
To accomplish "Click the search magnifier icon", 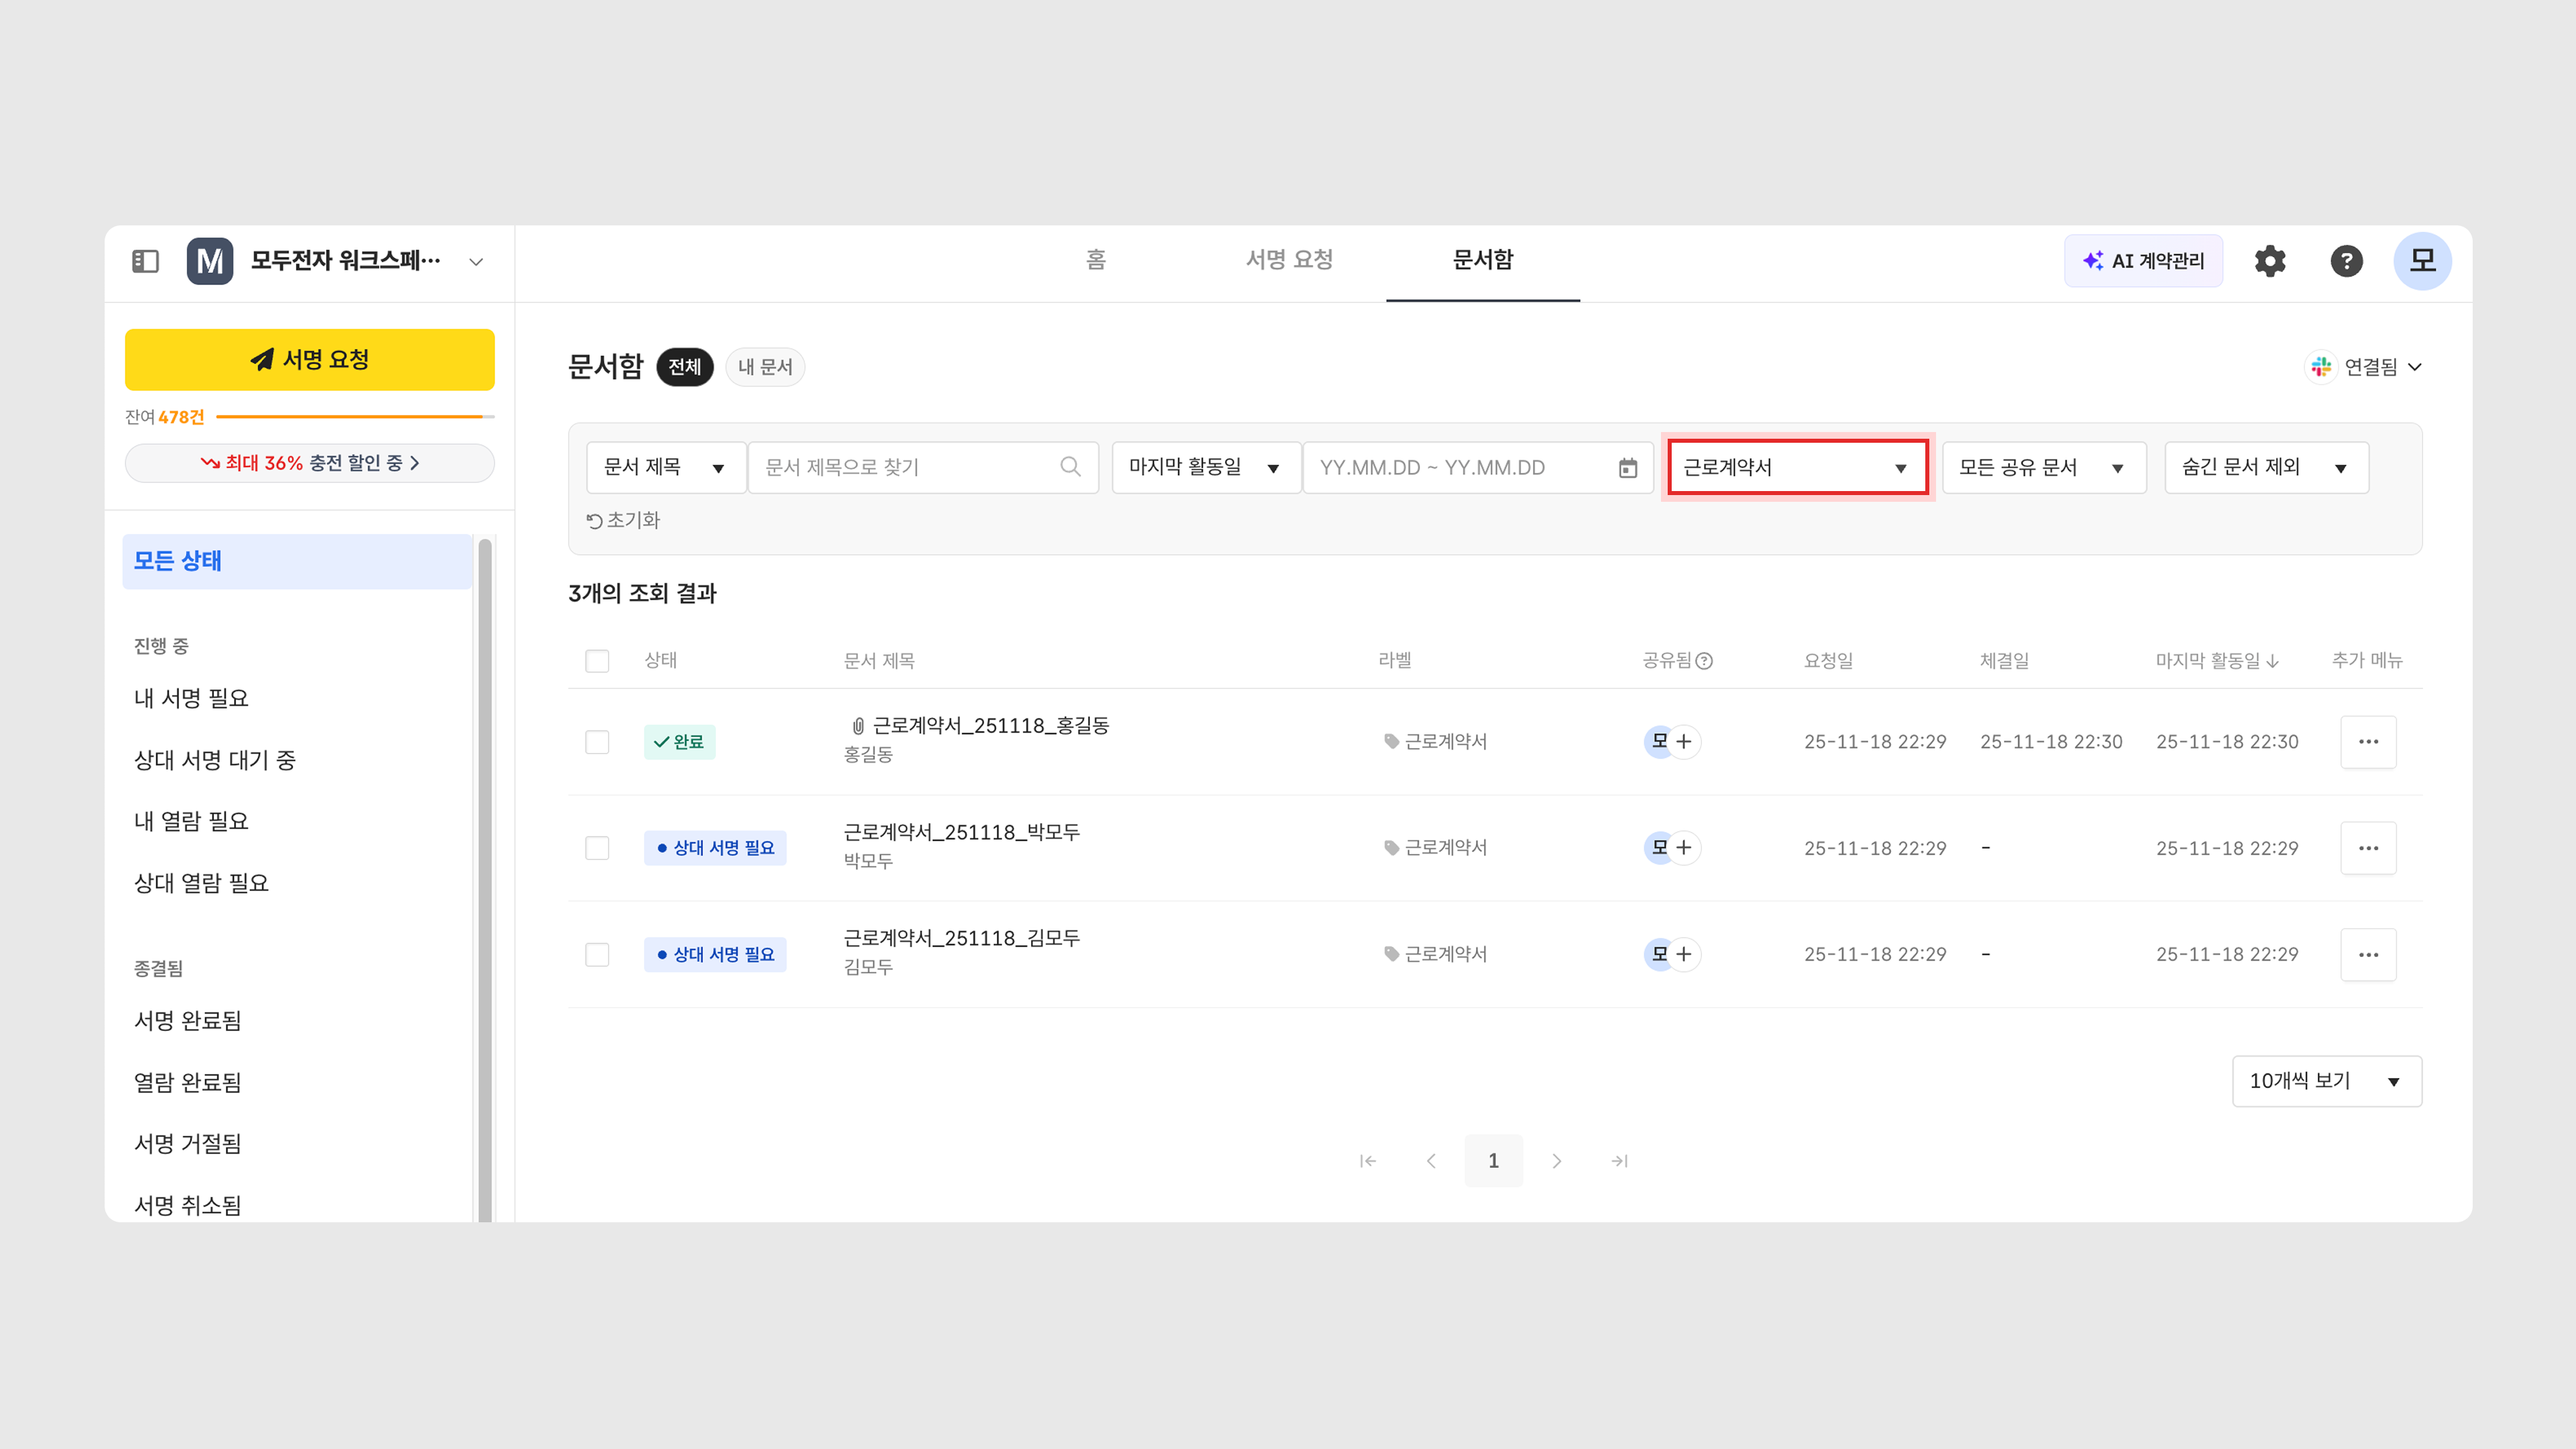I will [x=1070, y=467].
